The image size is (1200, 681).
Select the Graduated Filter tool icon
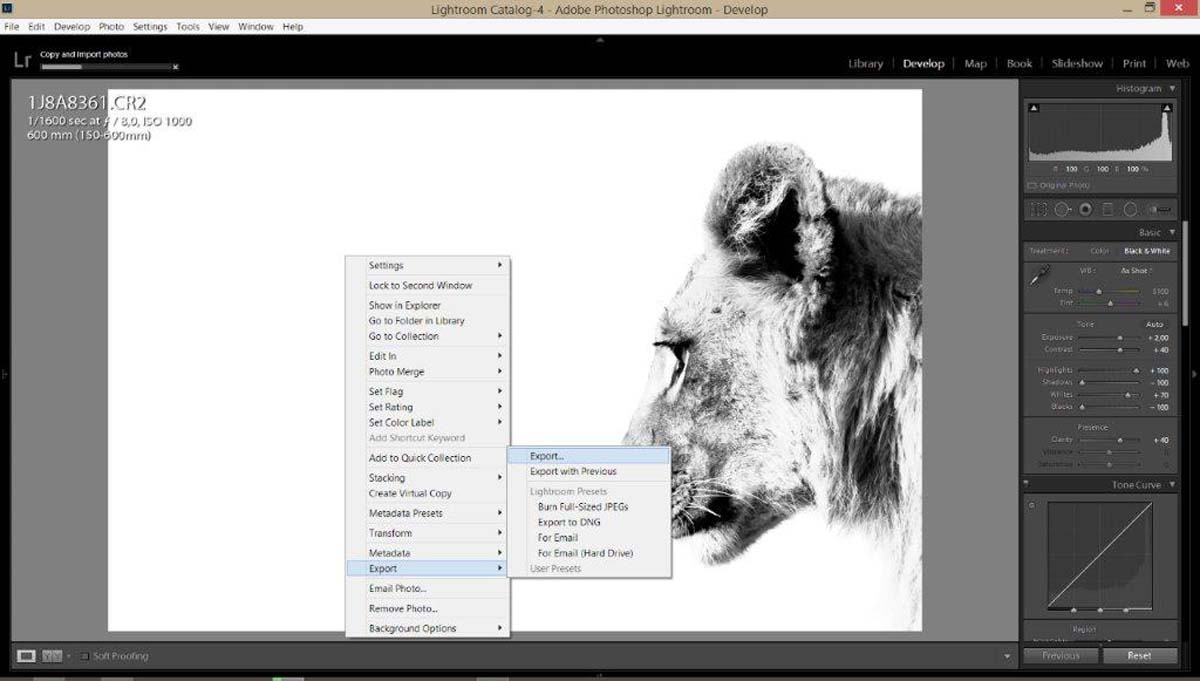point(1108,210)
